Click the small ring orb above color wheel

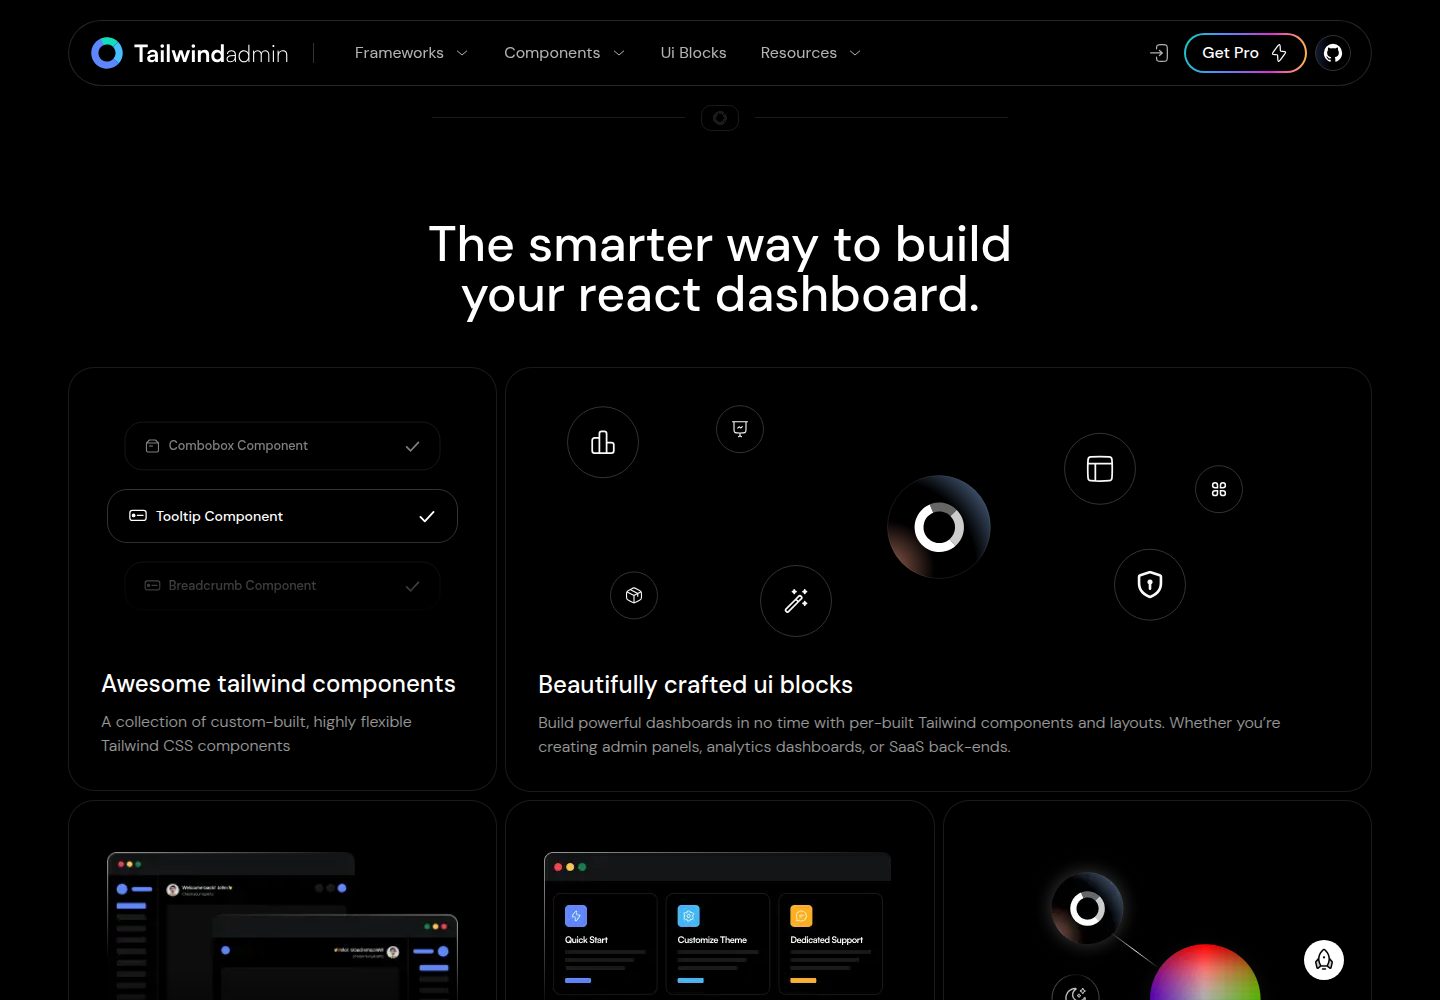[x=1087, y=908]
